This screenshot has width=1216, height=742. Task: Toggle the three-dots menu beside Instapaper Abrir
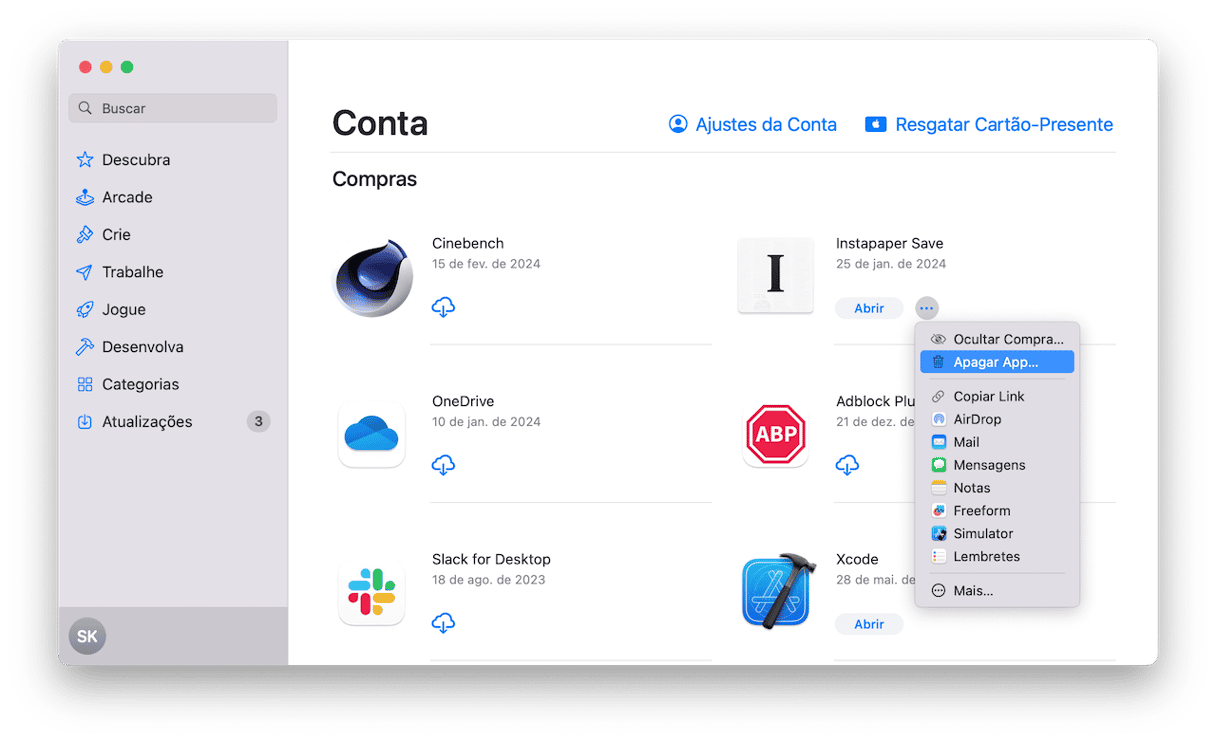click(x=927, y=308)
